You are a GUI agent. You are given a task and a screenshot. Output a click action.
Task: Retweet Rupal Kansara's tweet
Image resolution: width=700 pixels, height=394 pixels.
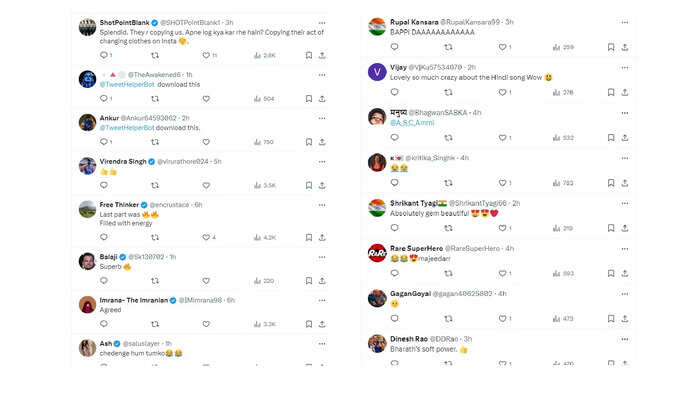448,47
